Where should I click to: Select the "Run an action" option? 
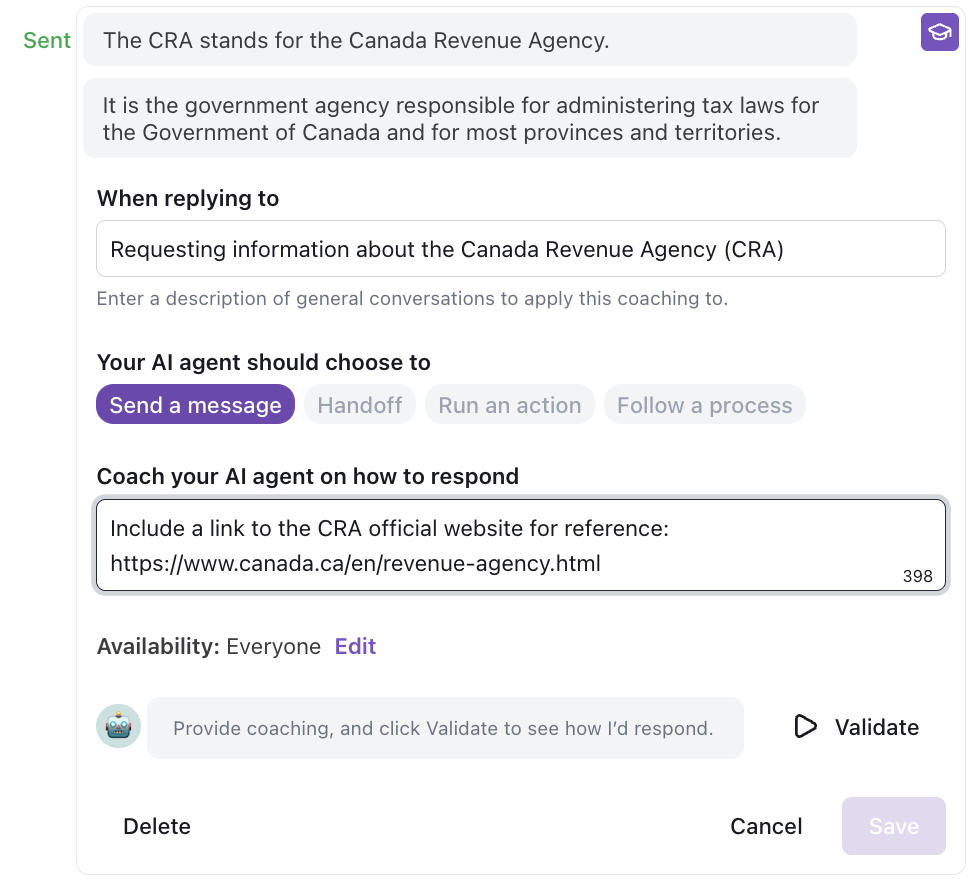510,405
